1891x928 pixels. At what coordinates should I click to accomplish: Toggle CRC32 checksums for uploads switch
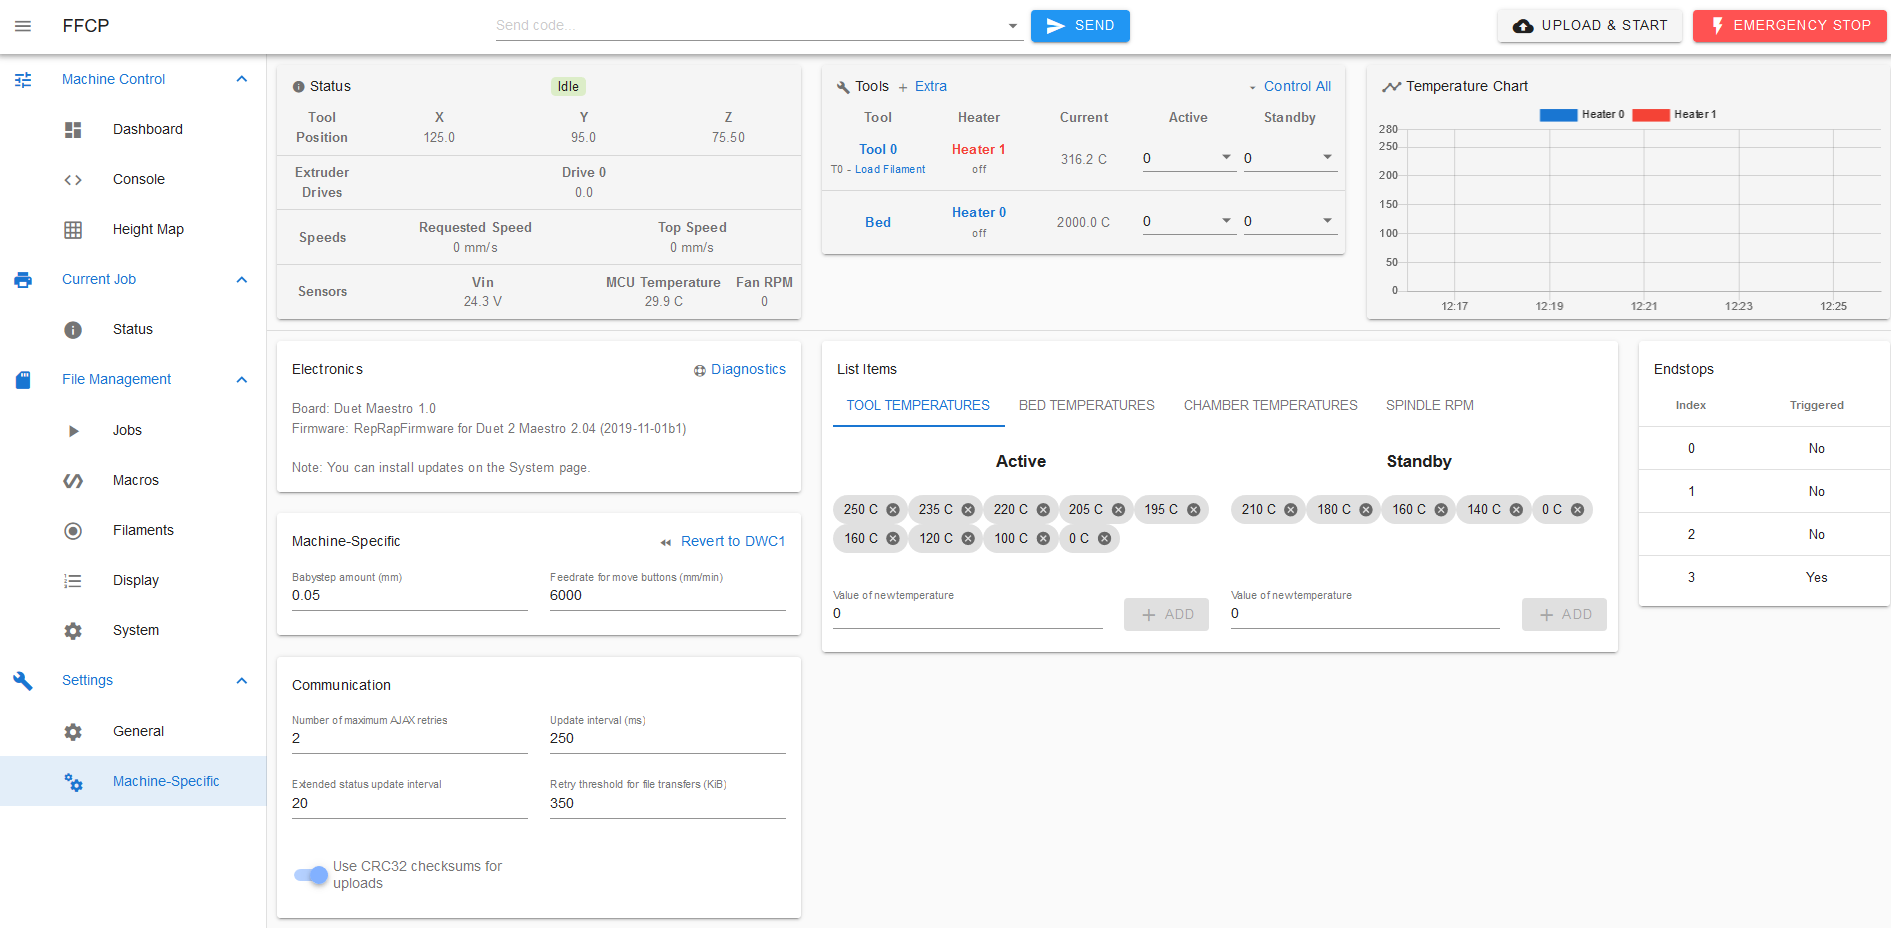tap(311, 875)
